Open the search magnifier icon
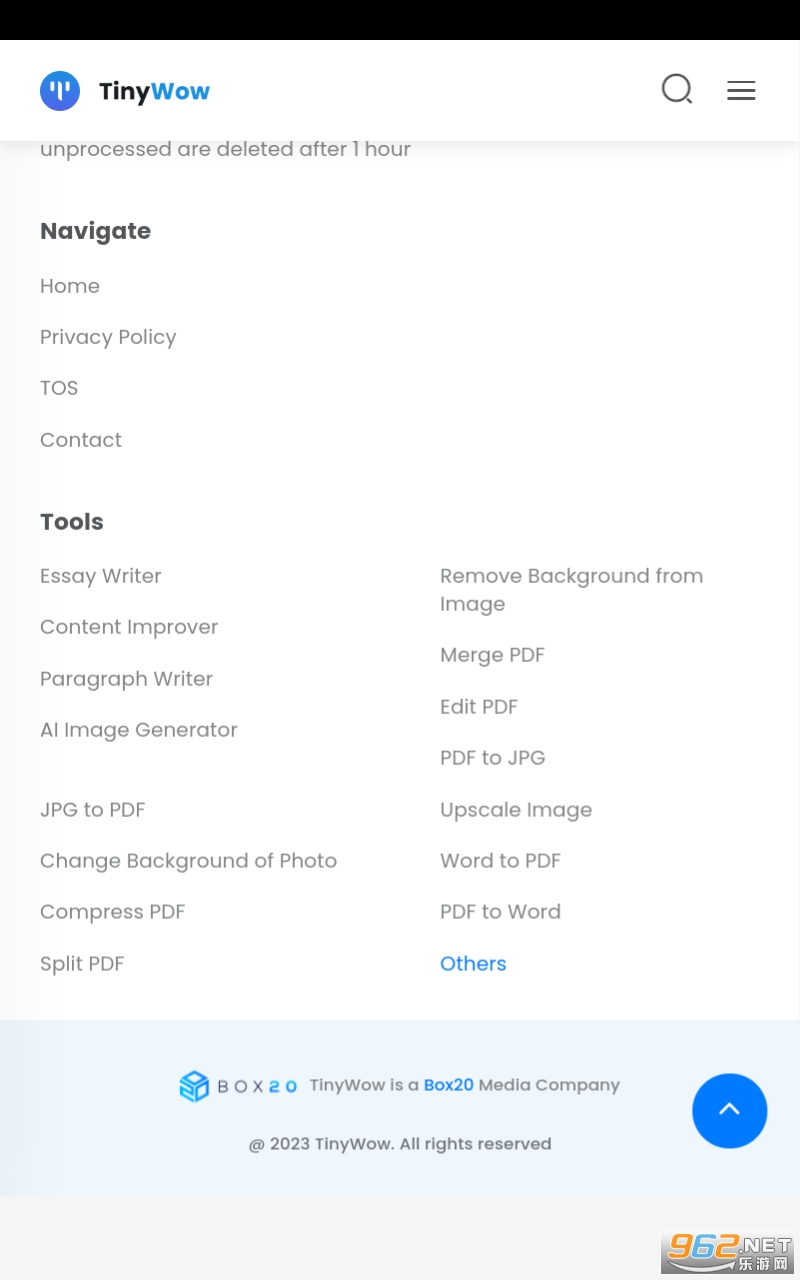Screen dimensions: 800x1280 click(x=677, y=90)
